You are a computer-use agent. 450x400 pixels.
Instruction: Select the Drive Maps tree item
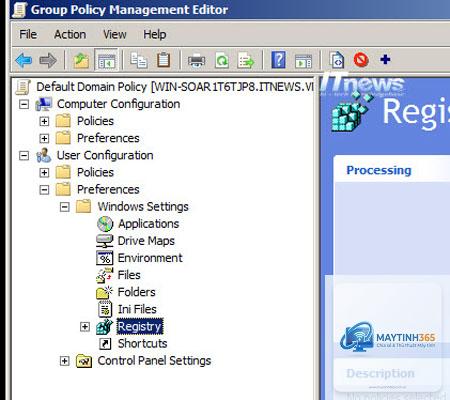(146, 241)
